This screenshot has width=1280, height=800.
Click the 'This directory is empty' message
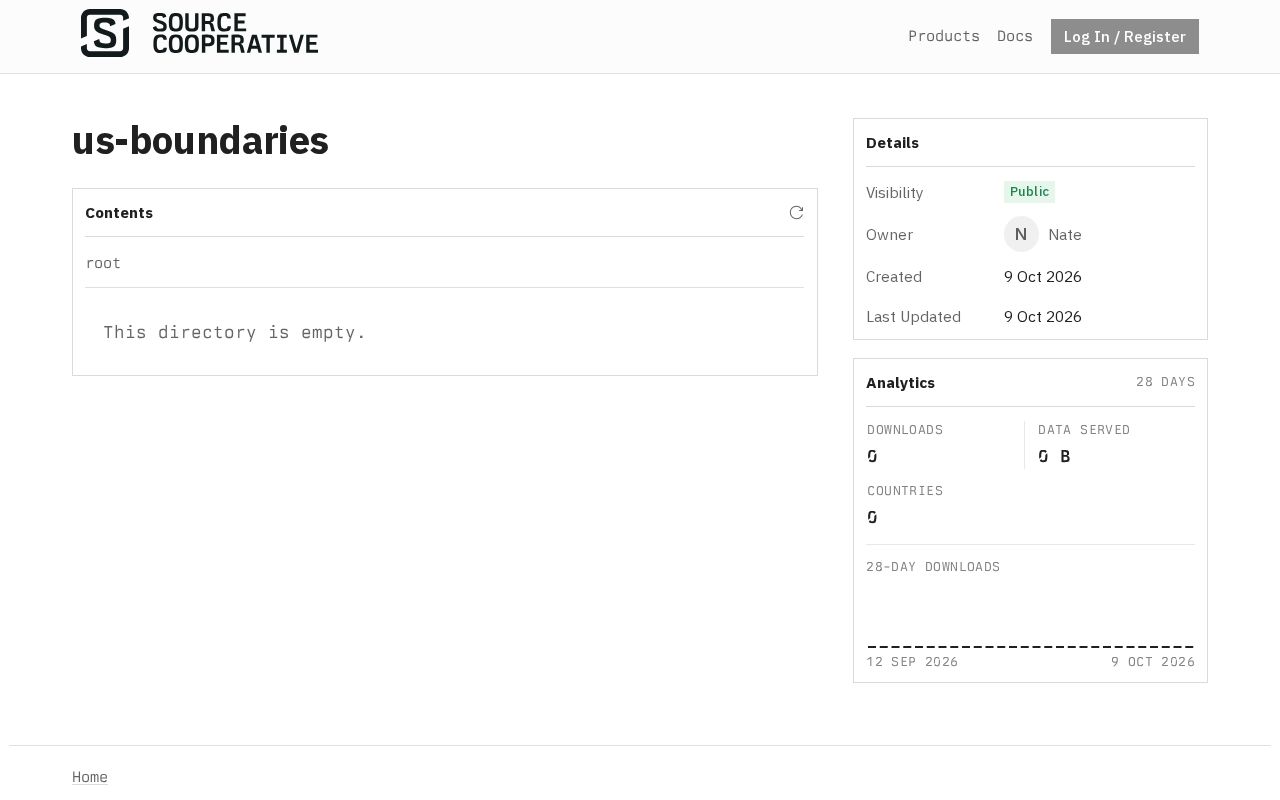(235, 332)
